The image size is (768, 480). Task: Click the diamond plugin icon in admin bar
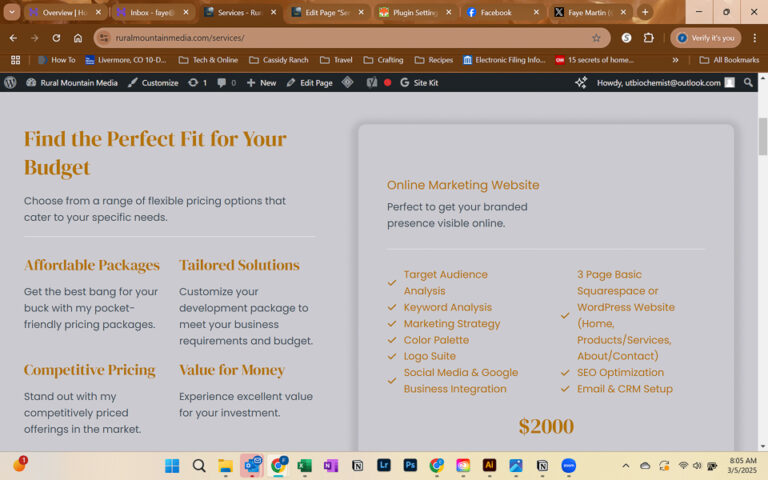[348, 82]
